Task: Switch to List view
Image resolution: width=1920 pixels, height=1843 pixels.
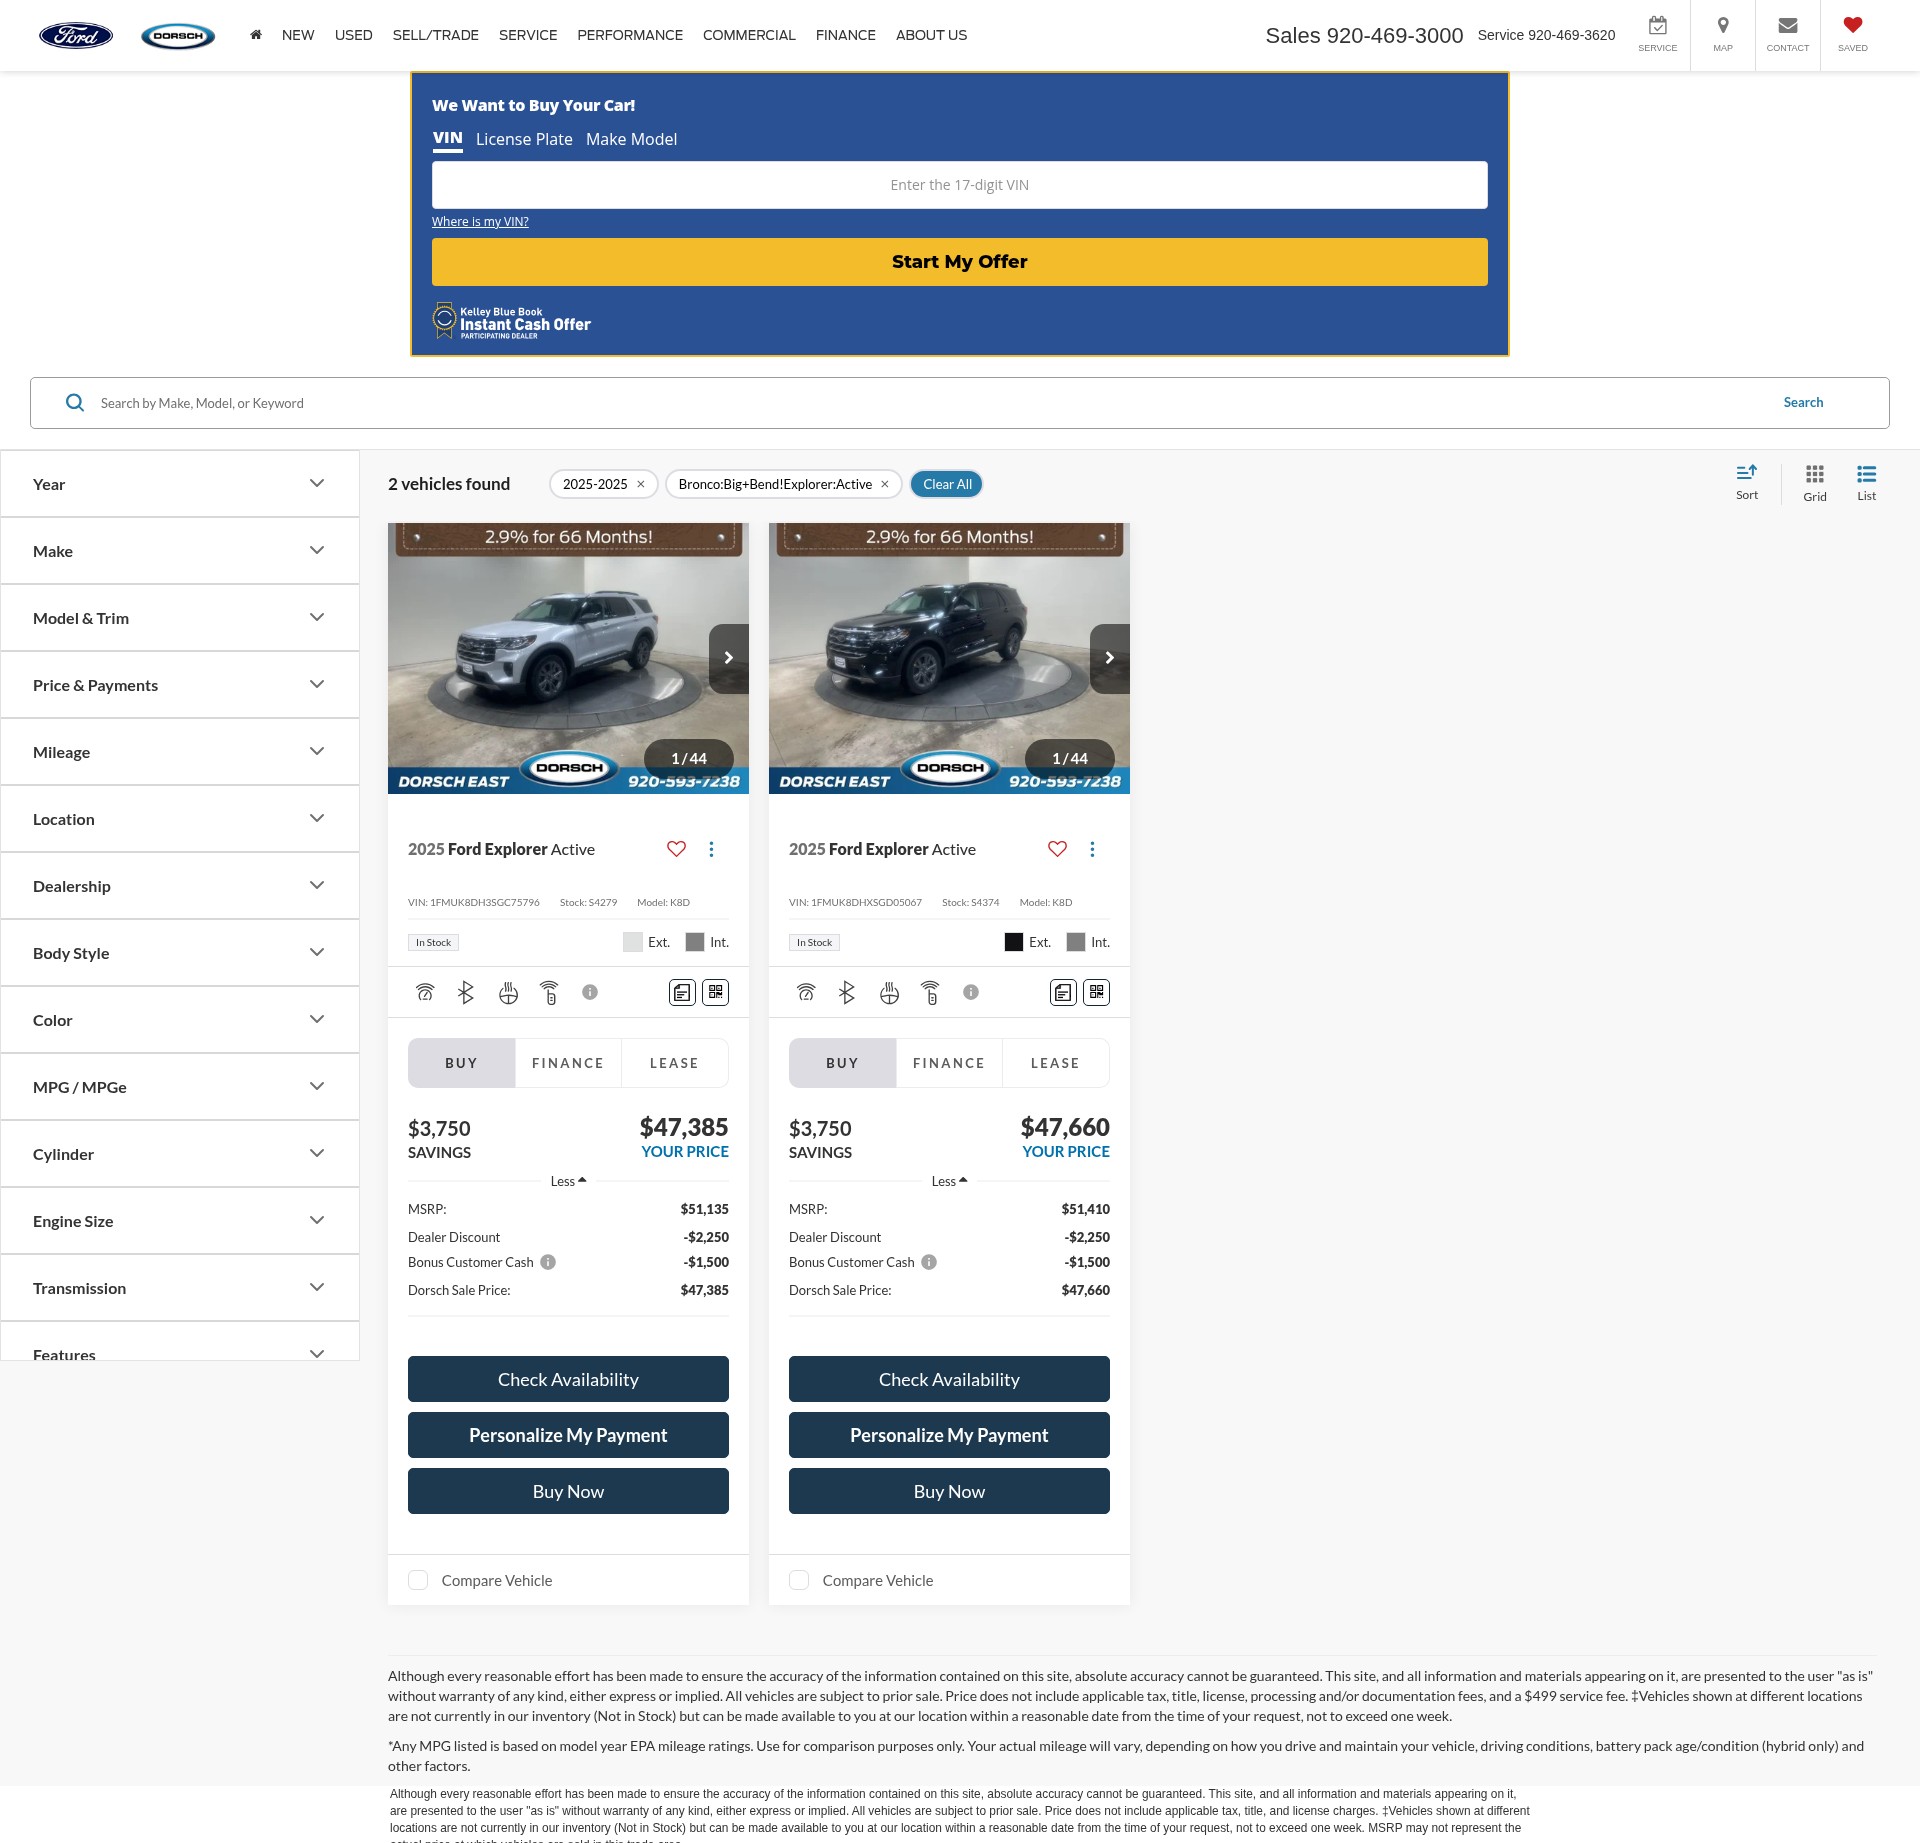Action: click(1866, 483)
